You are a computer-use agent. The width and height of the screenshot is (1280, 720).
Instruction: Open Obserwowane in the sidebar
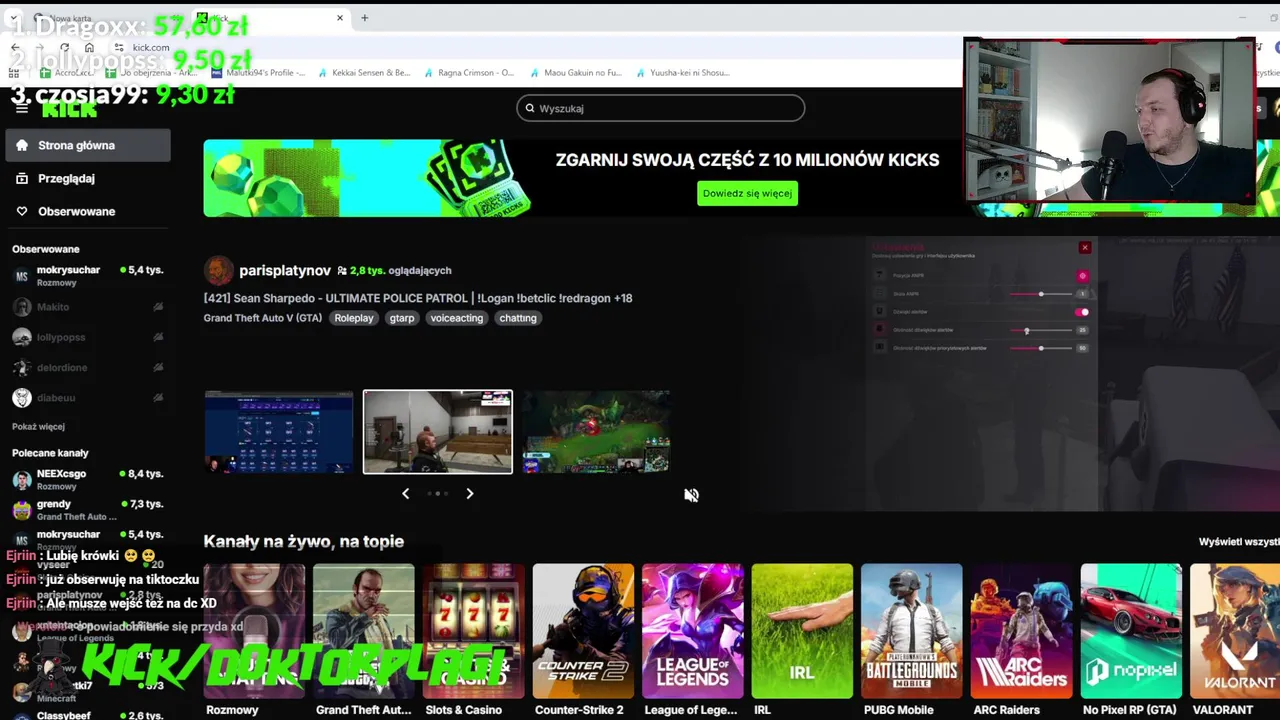pyautogui.click(x=88, y=211)
